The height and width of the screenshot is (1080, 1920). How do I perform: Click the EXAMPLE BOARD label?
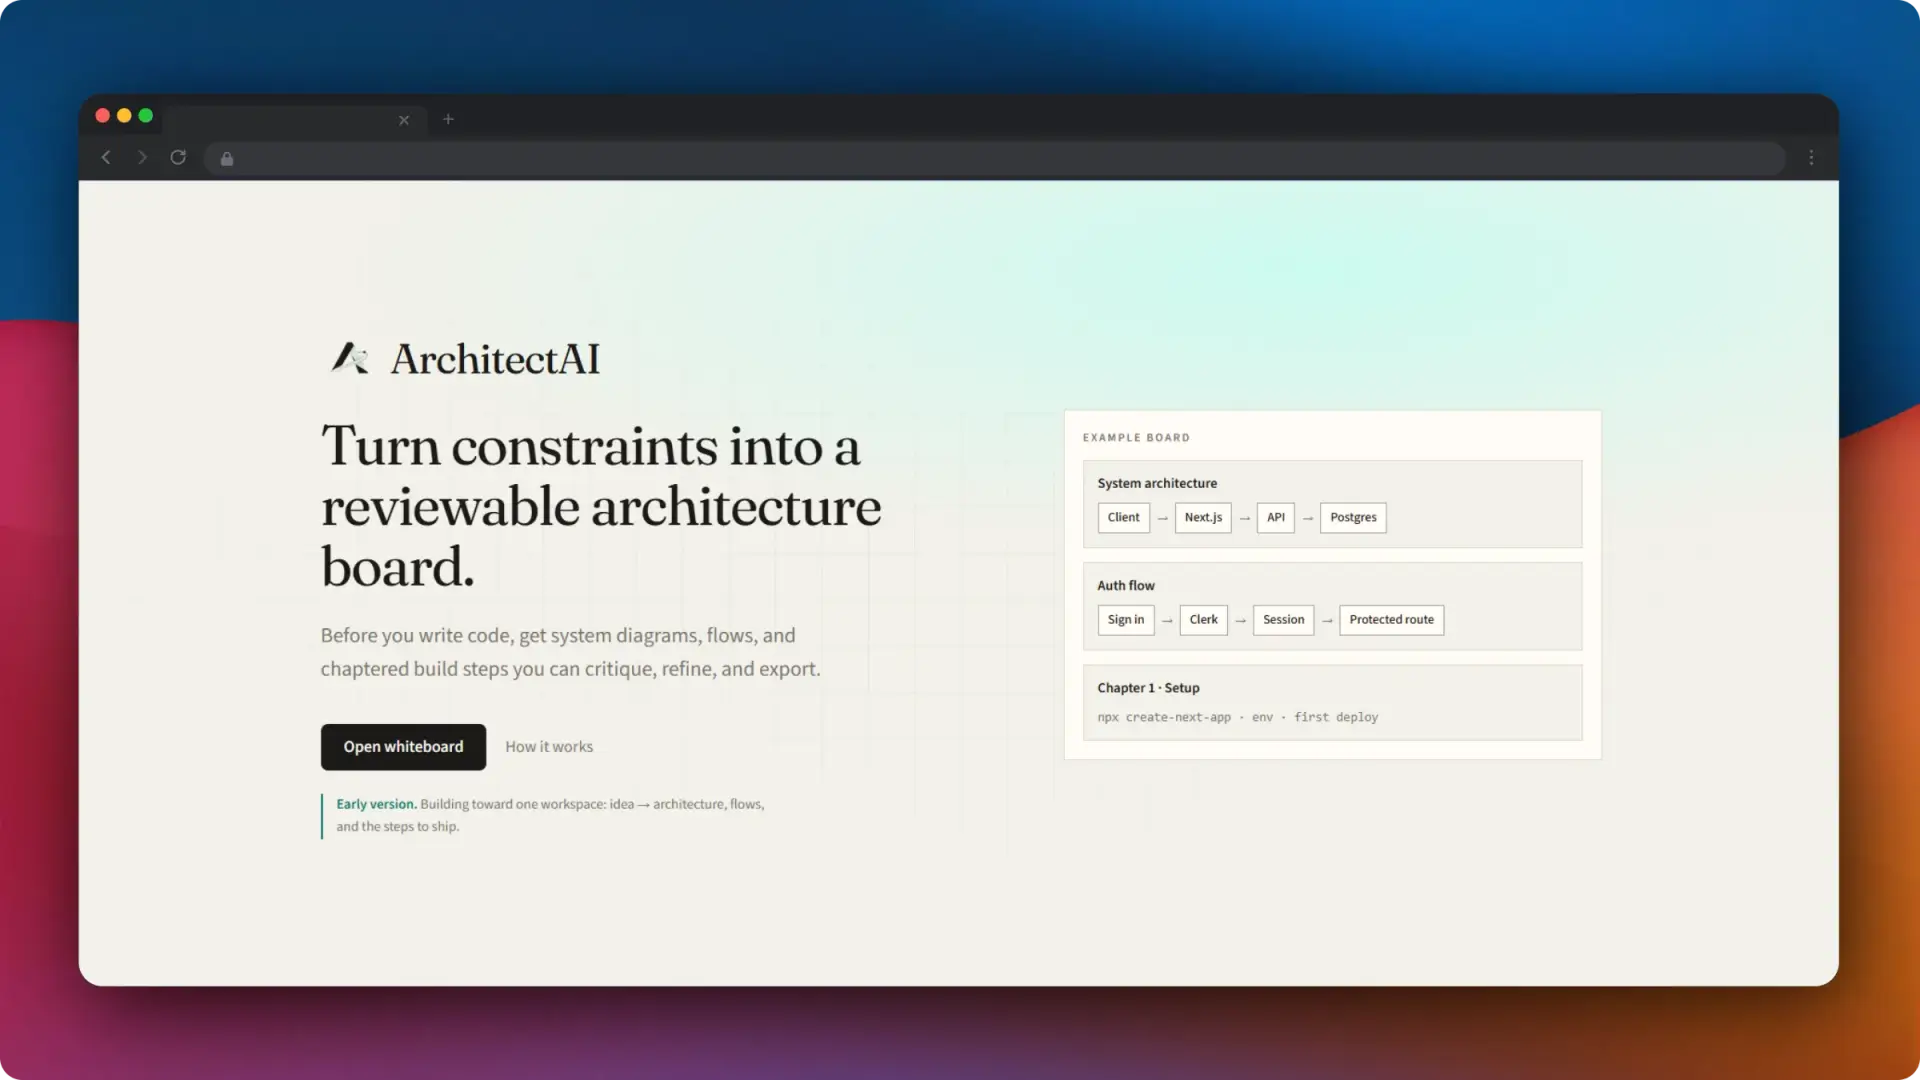click(1136, 438)
